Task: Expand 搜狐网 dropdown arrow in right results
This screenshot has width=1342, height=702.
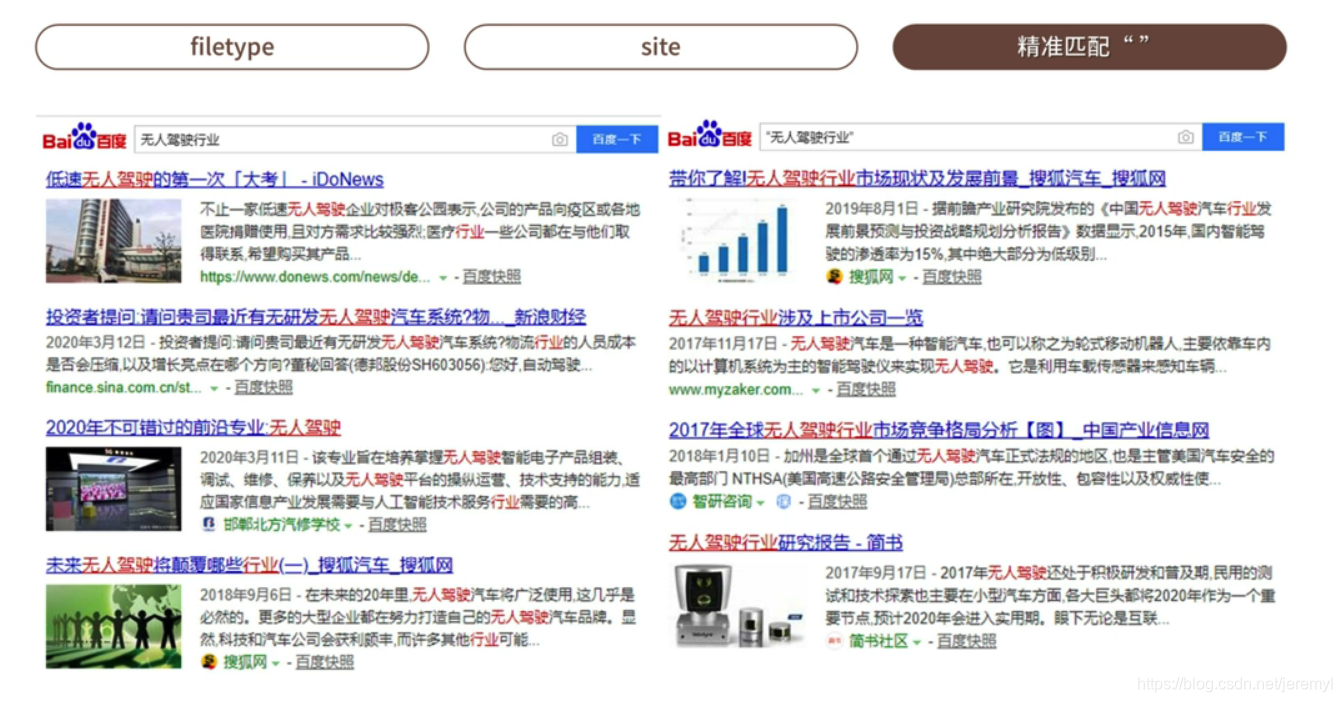Action: click(x=902, y=278)
